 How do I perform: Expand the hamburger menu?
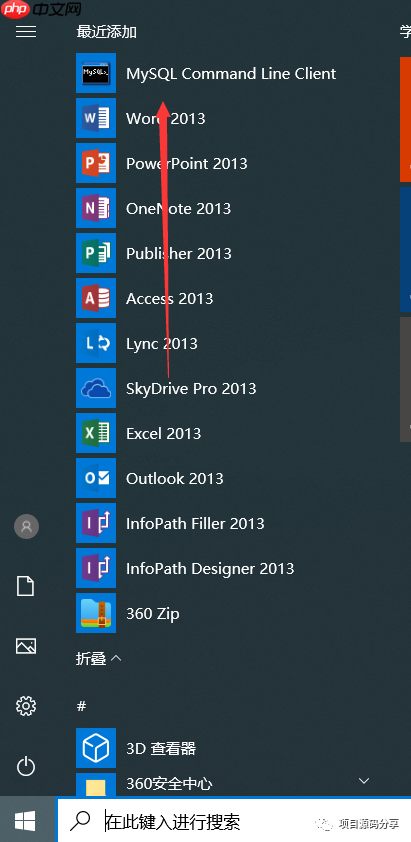[26, 32]
